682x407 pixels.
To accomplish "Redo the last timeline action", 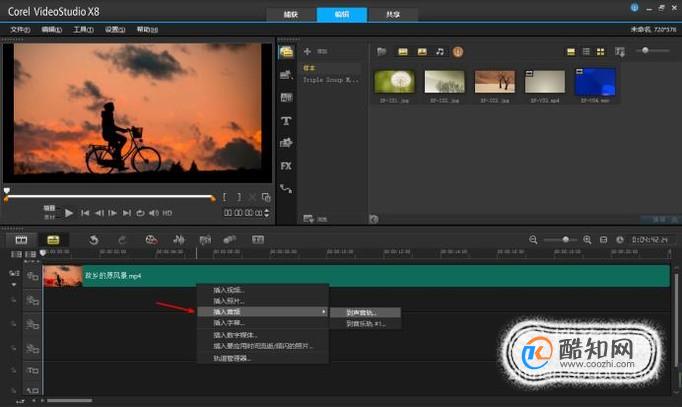I will point(122,240).
